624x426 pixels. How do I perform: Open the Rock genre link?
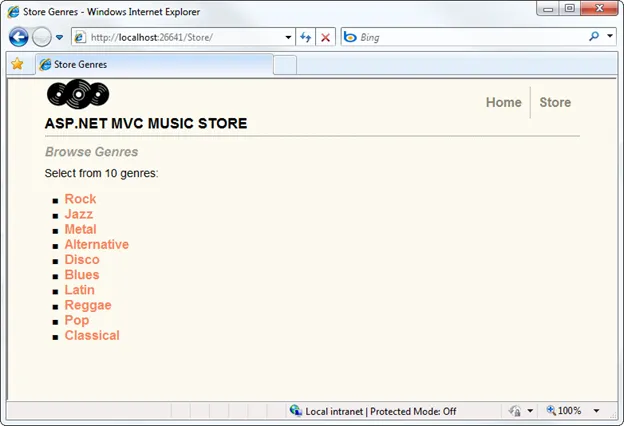pyautogui.click(x=80, y=199)
